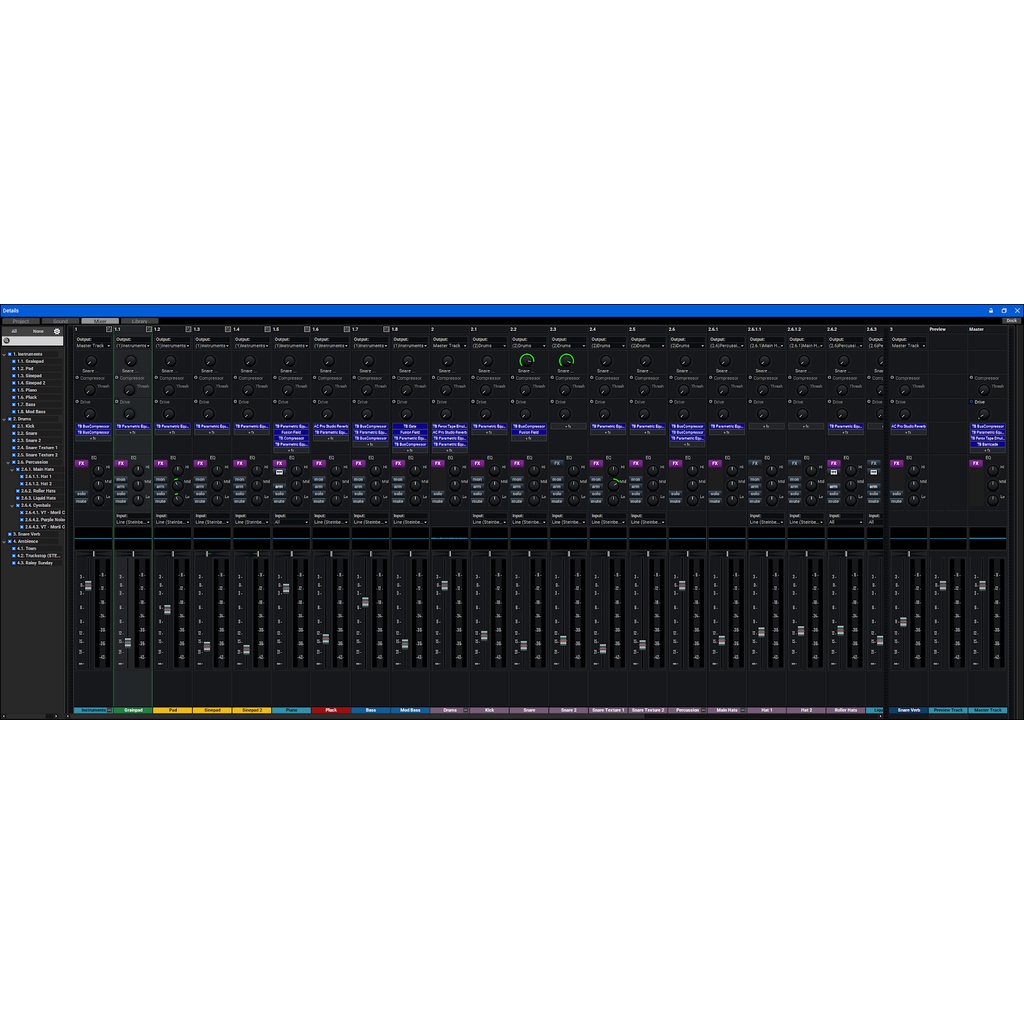Click the small square icon atop strip 1.6

tap(347, 329)
